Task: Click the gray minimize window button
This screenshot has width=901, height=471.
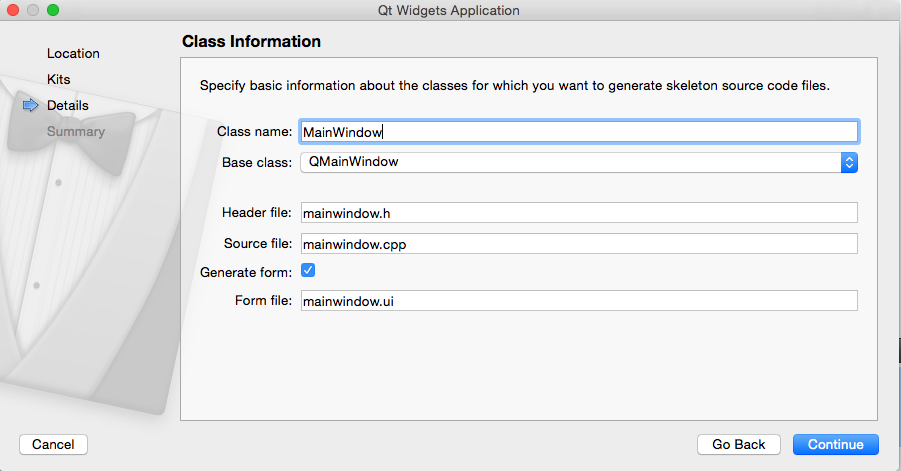Action: click(33, 10)
